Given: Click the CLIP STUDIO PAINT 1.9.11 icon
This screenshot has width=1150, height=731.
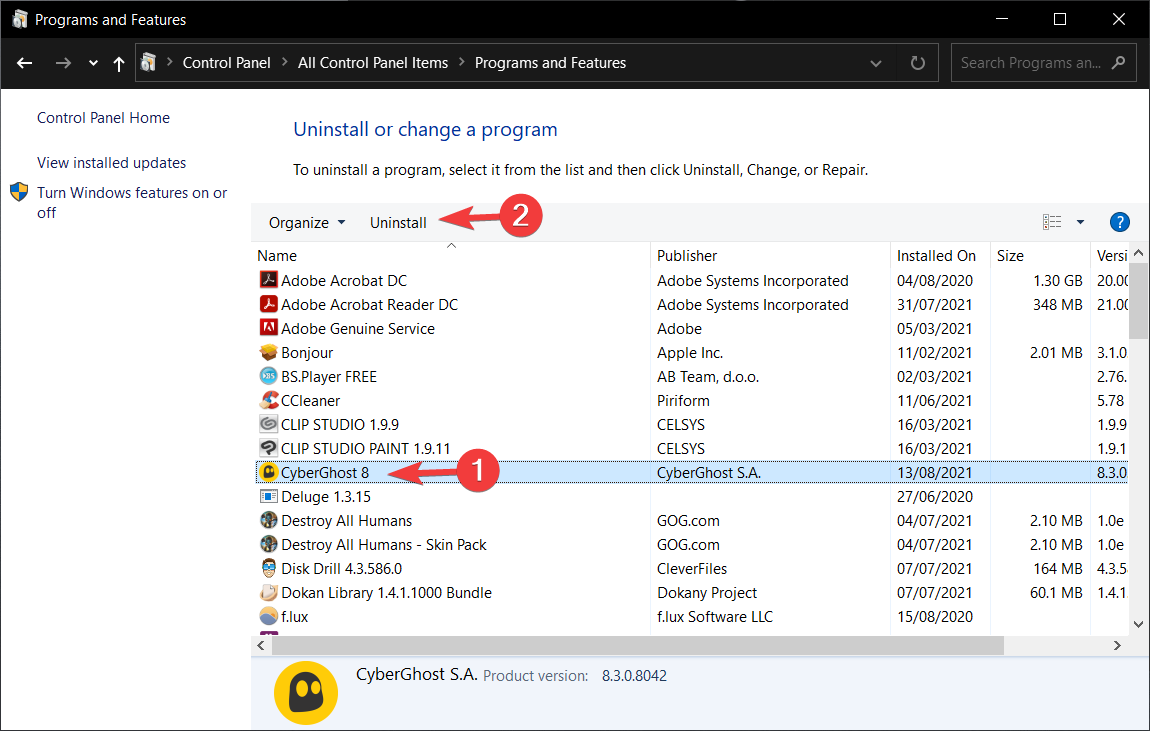Looking at the screenshot, I should 268,448.
